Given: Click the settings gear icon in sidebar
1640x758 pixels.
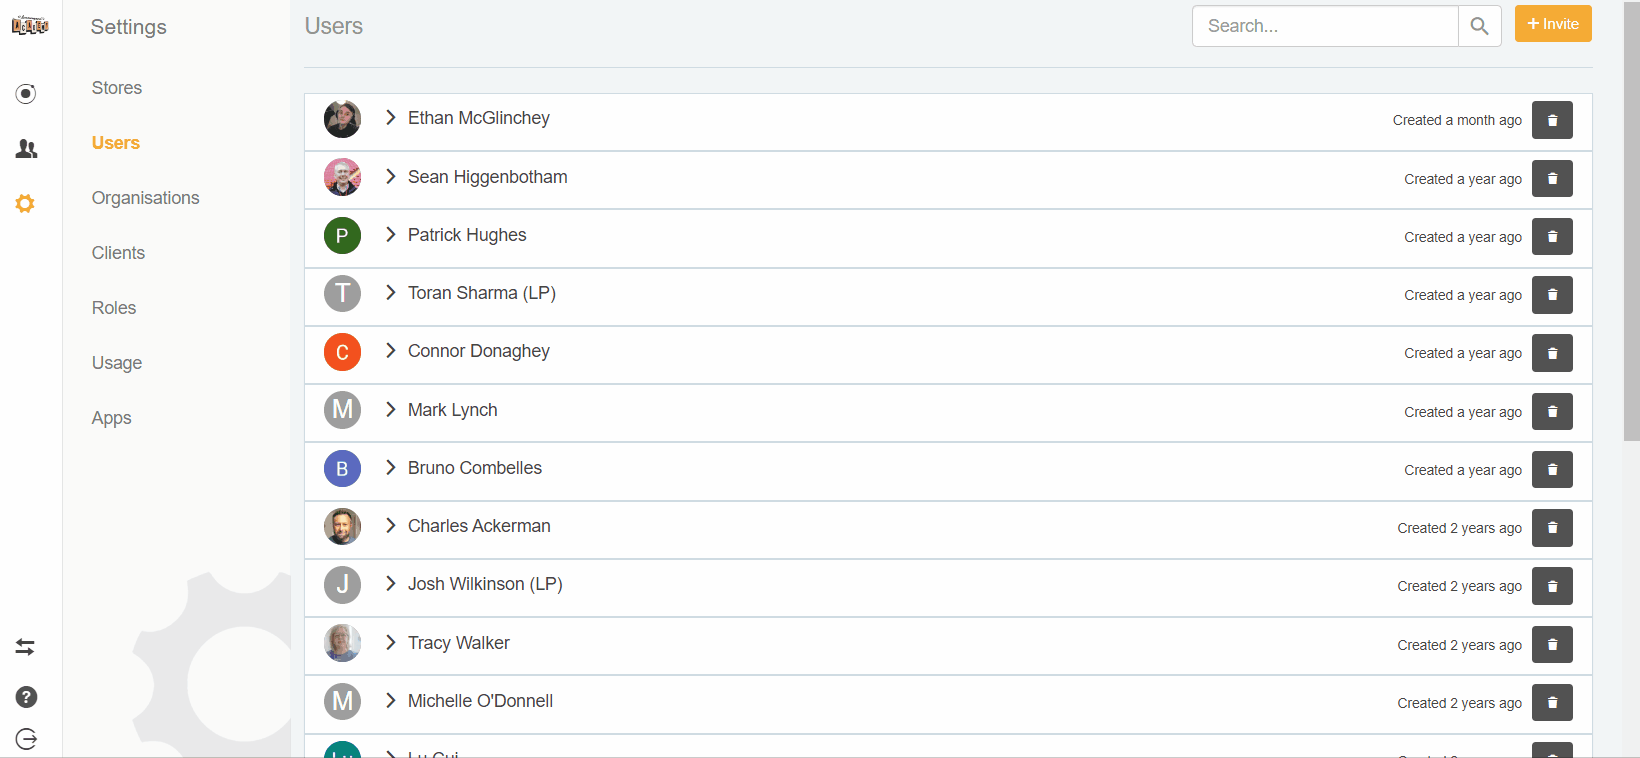Looking at the screenshot, I should [x=26, y=204].
